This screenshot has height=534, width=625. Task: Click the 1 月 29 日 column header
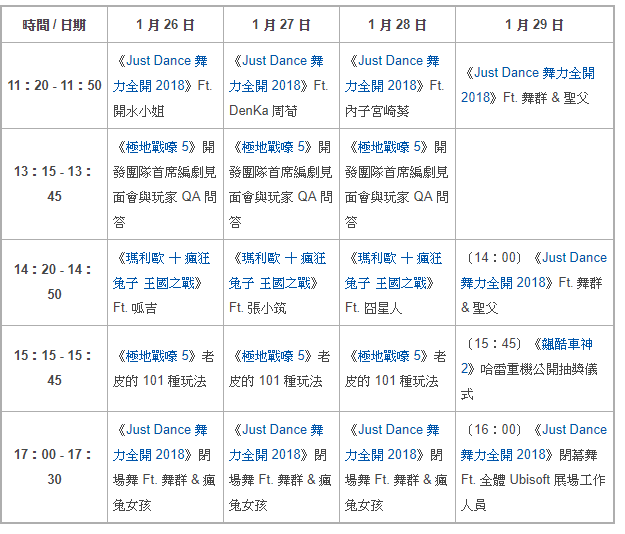535,25
